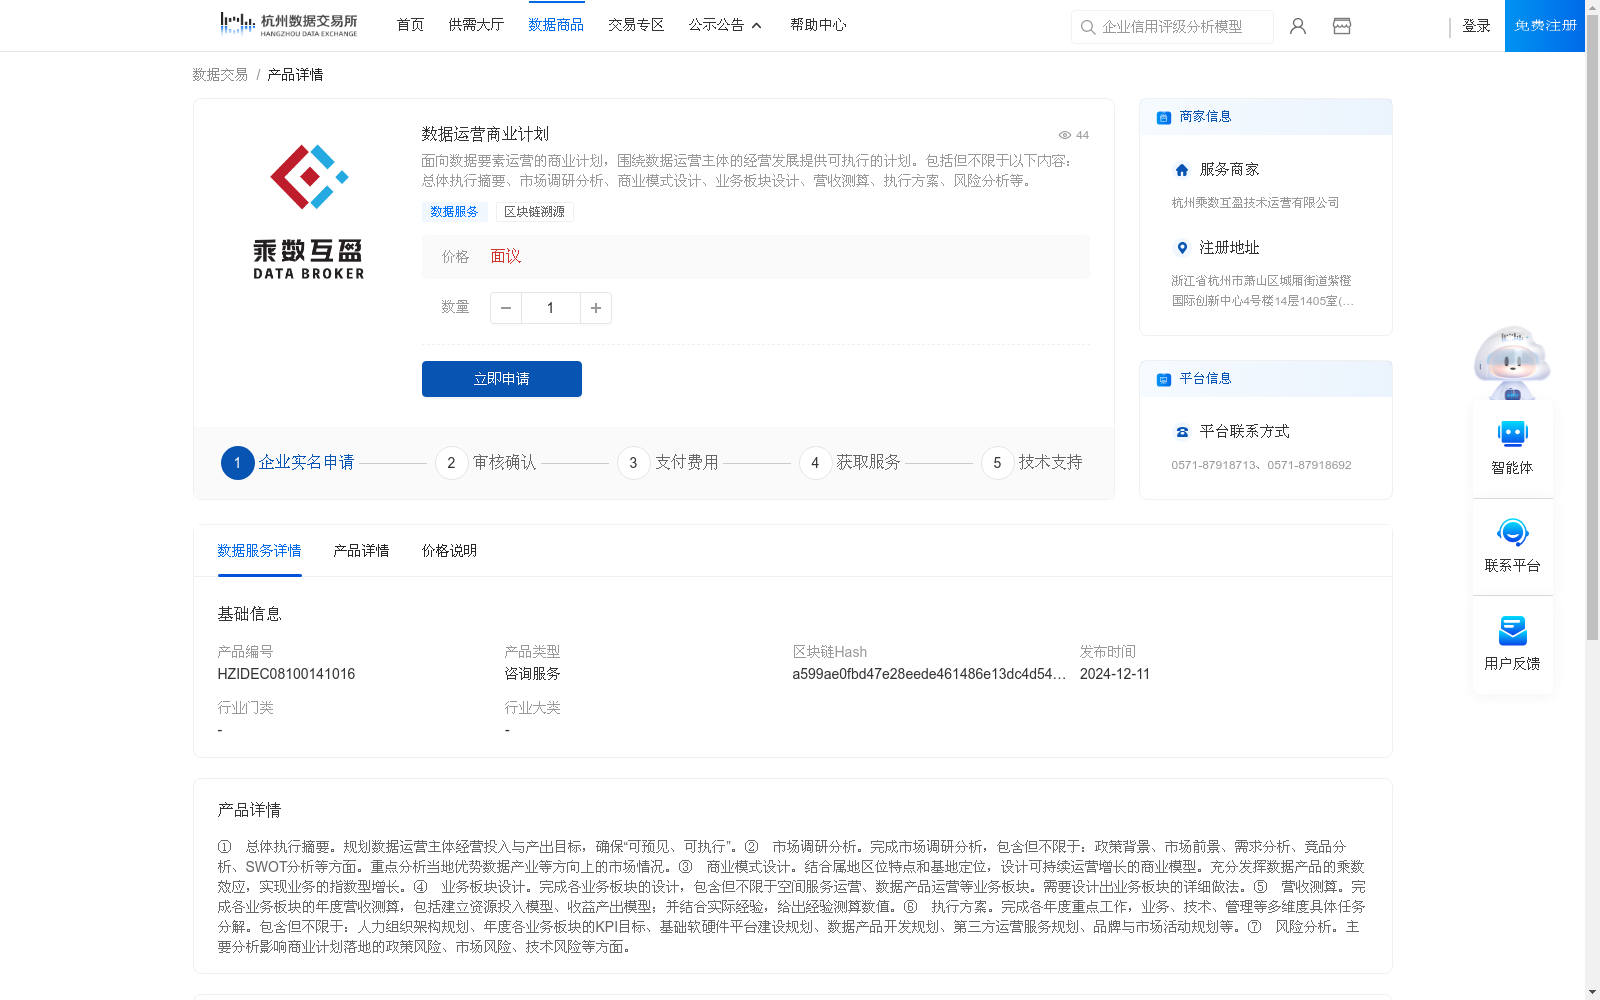Focus the search box in the header
Image resolution: width=1600 pixels, height=1000 pixels.
1172,27
